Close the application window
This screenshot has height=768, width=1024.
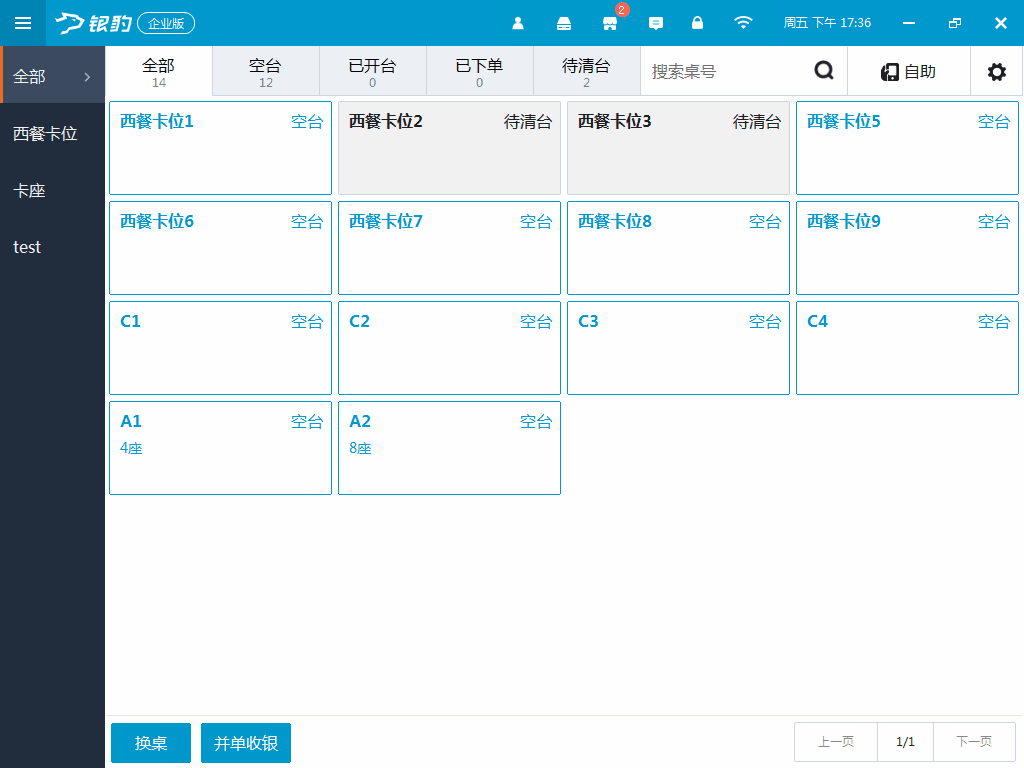1000,23
